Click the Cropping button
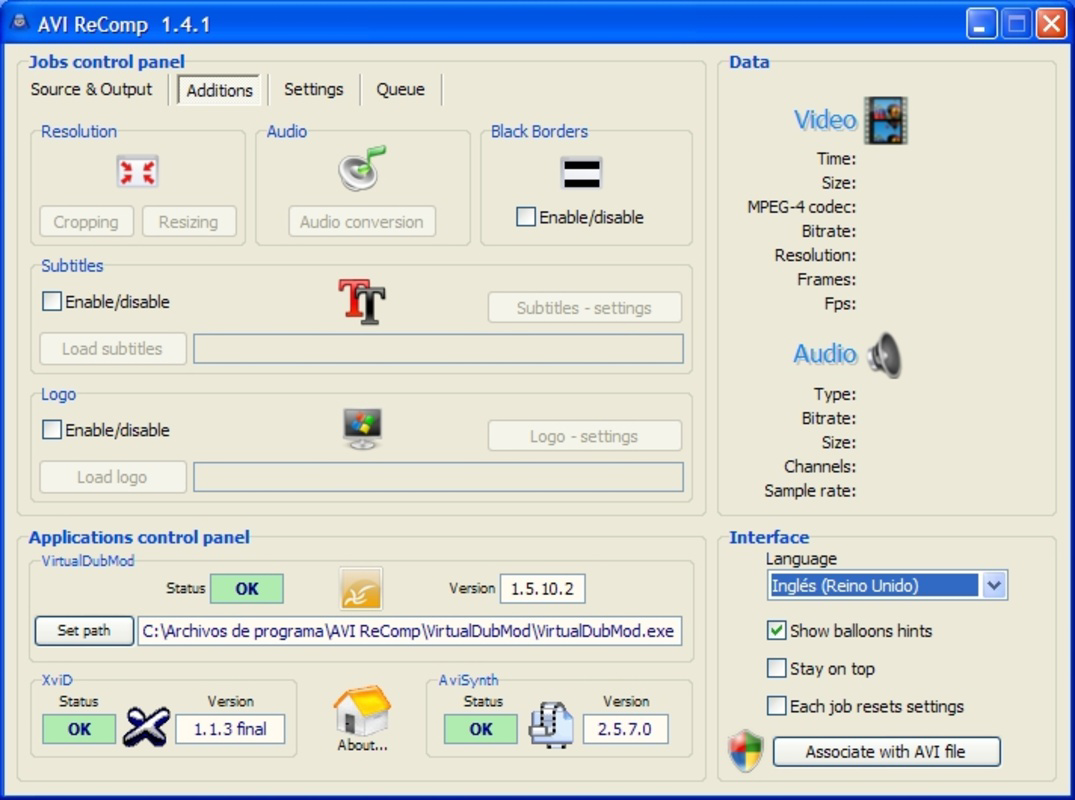Screen dimensions: 1075x800 [x=86, y=222]
